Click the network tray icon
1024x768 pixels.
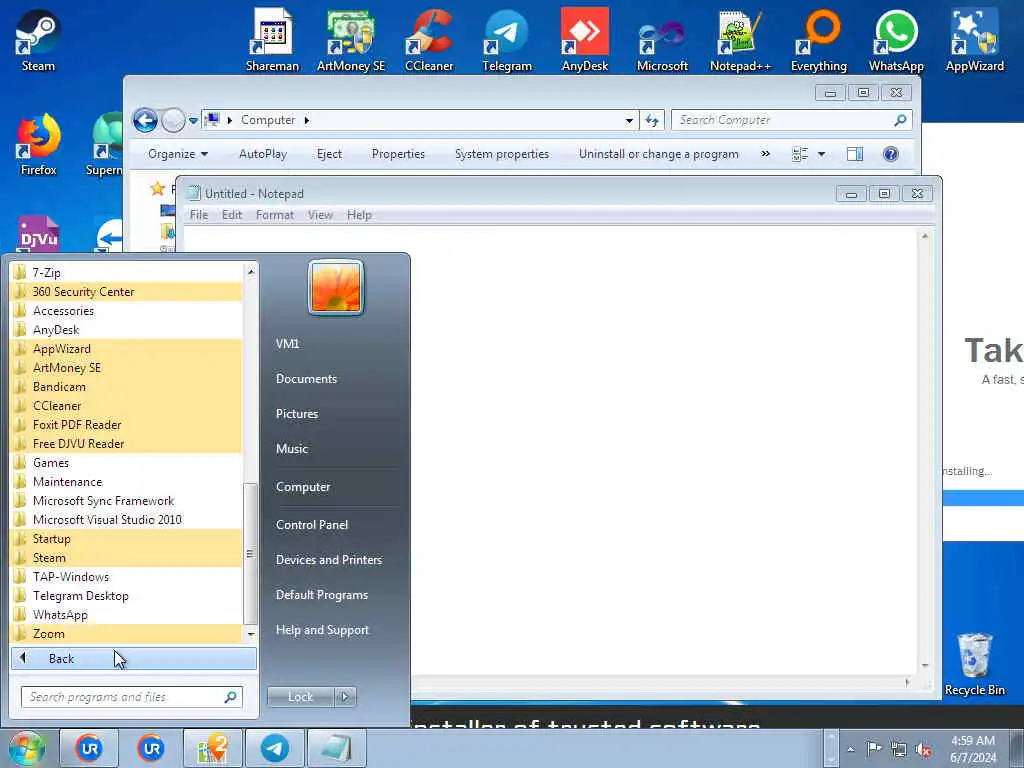pyautogui.click(x=899, y=750)
